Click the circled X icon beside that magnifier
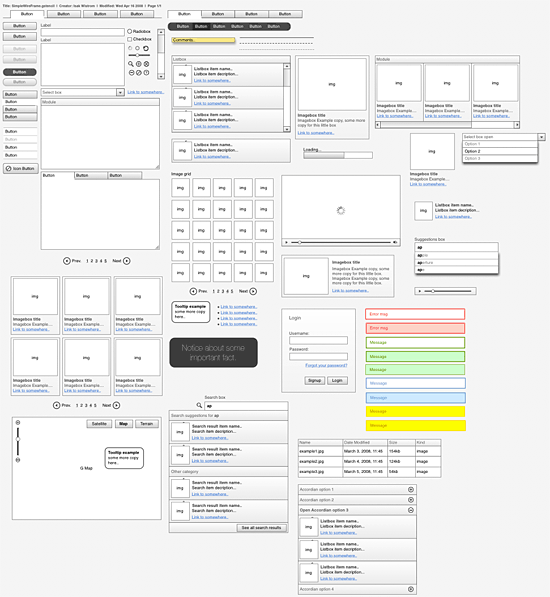This screenshot has width=550, height=597. tap(146, 64)
